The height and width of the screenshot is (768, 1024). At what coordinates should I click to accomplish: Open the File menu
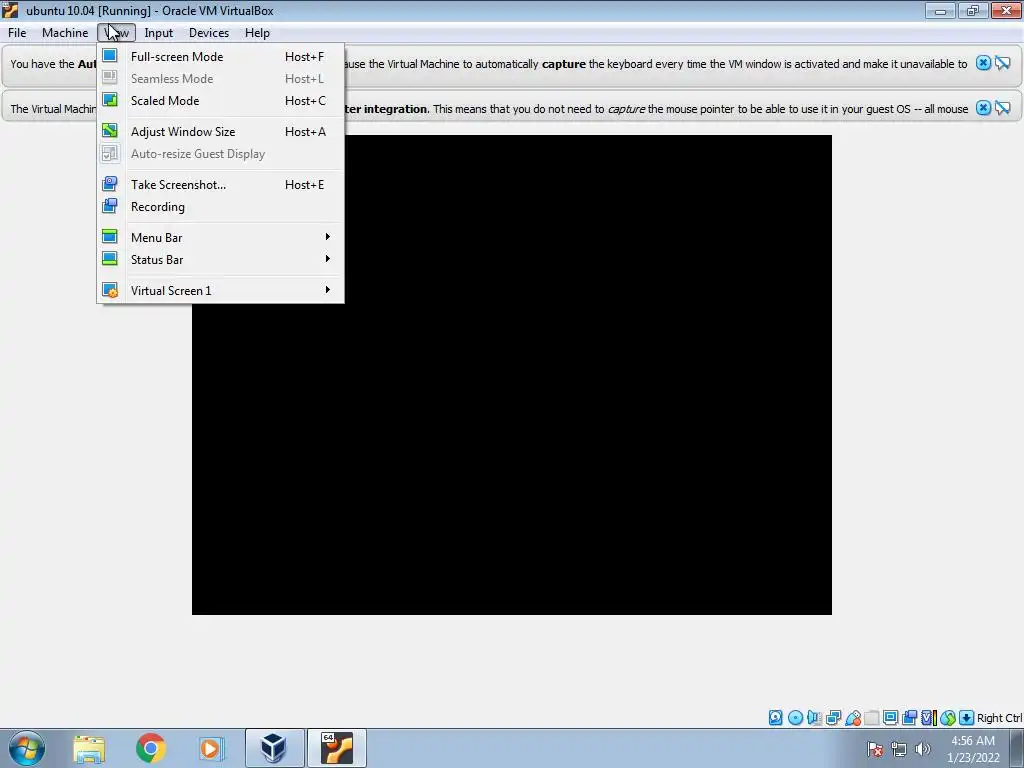tap(17, 33)
